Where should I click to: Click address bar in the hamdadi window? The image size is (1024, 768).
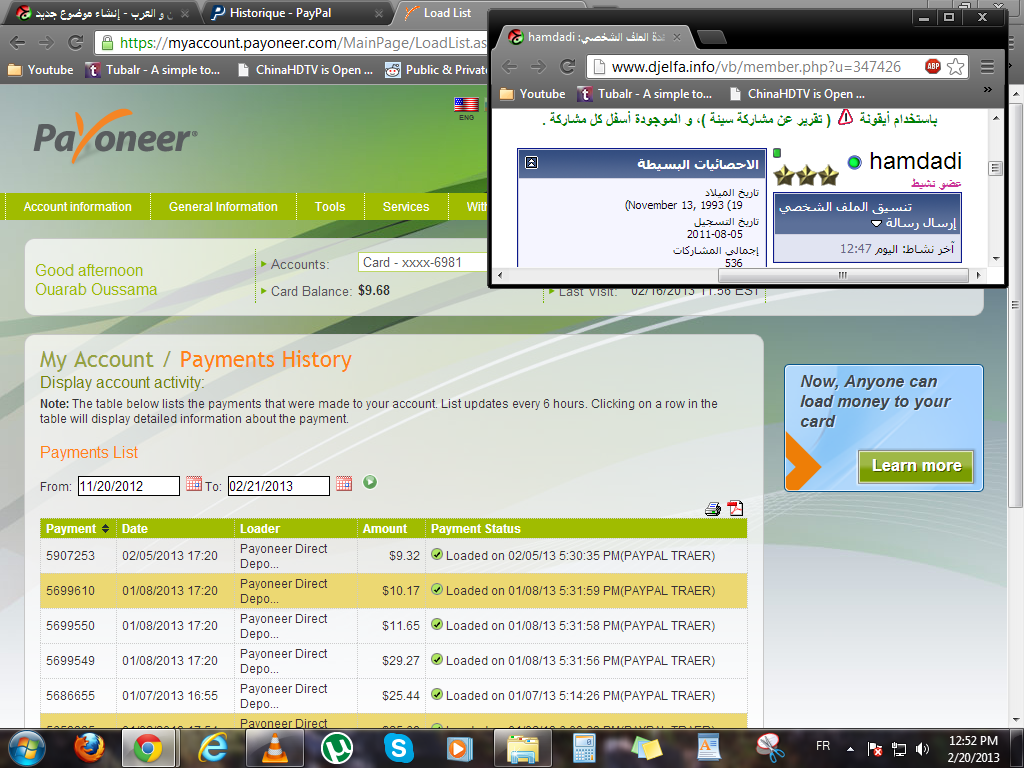click(756, 67)
